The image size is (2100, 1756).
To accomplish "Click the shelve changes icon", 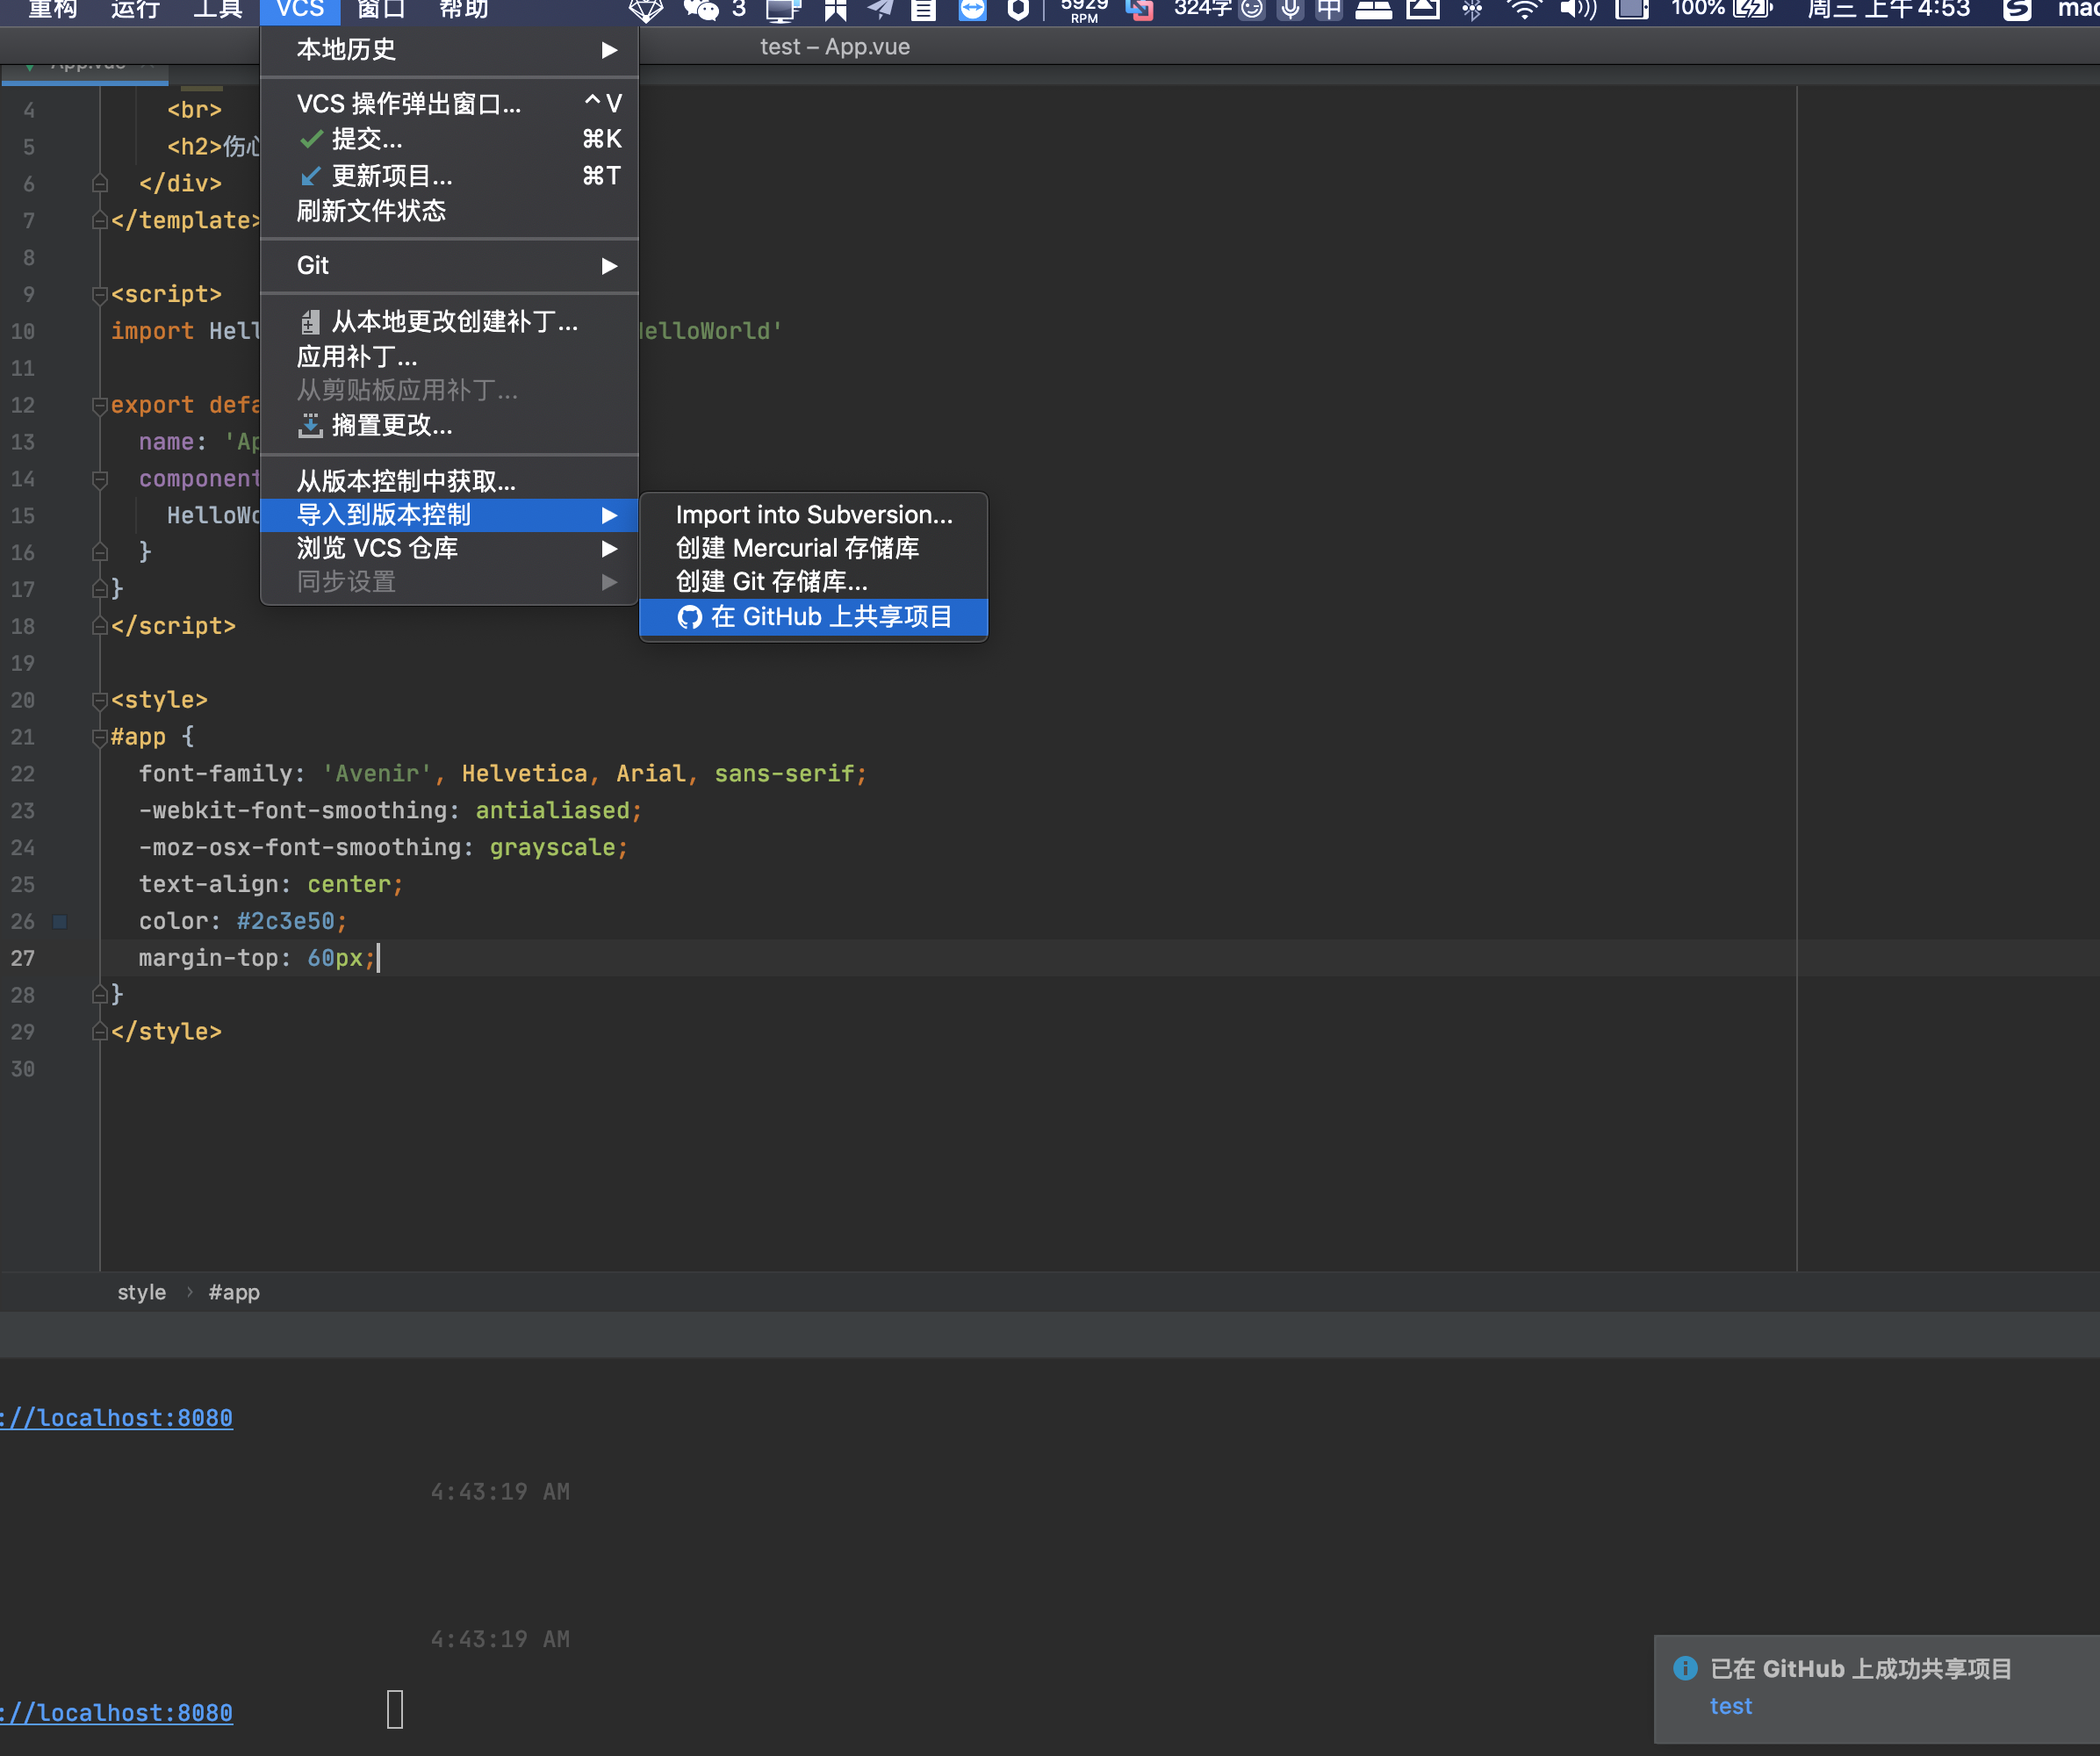I will pyautogui.click(x=311, y=426).
